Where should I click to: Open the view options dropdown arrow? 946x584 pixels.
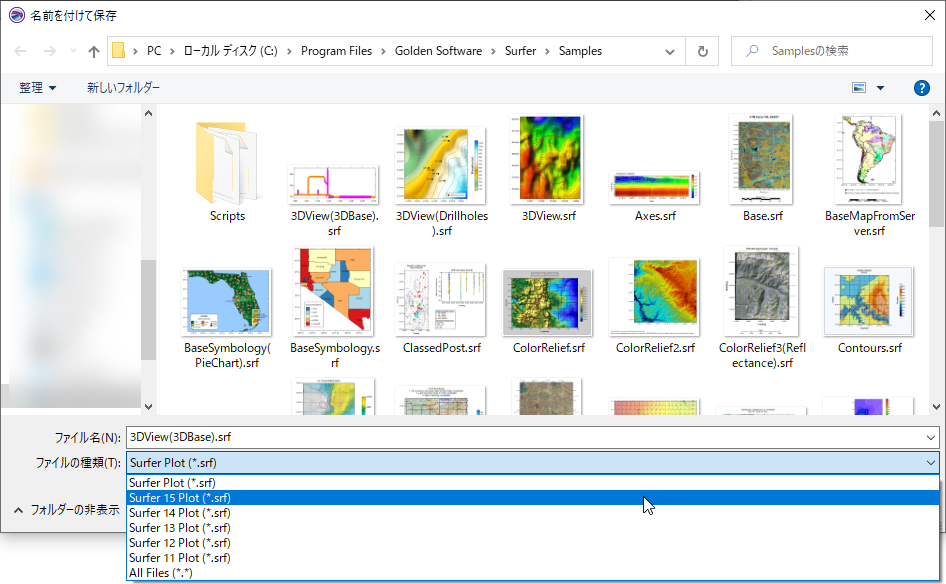pos(880,88)
